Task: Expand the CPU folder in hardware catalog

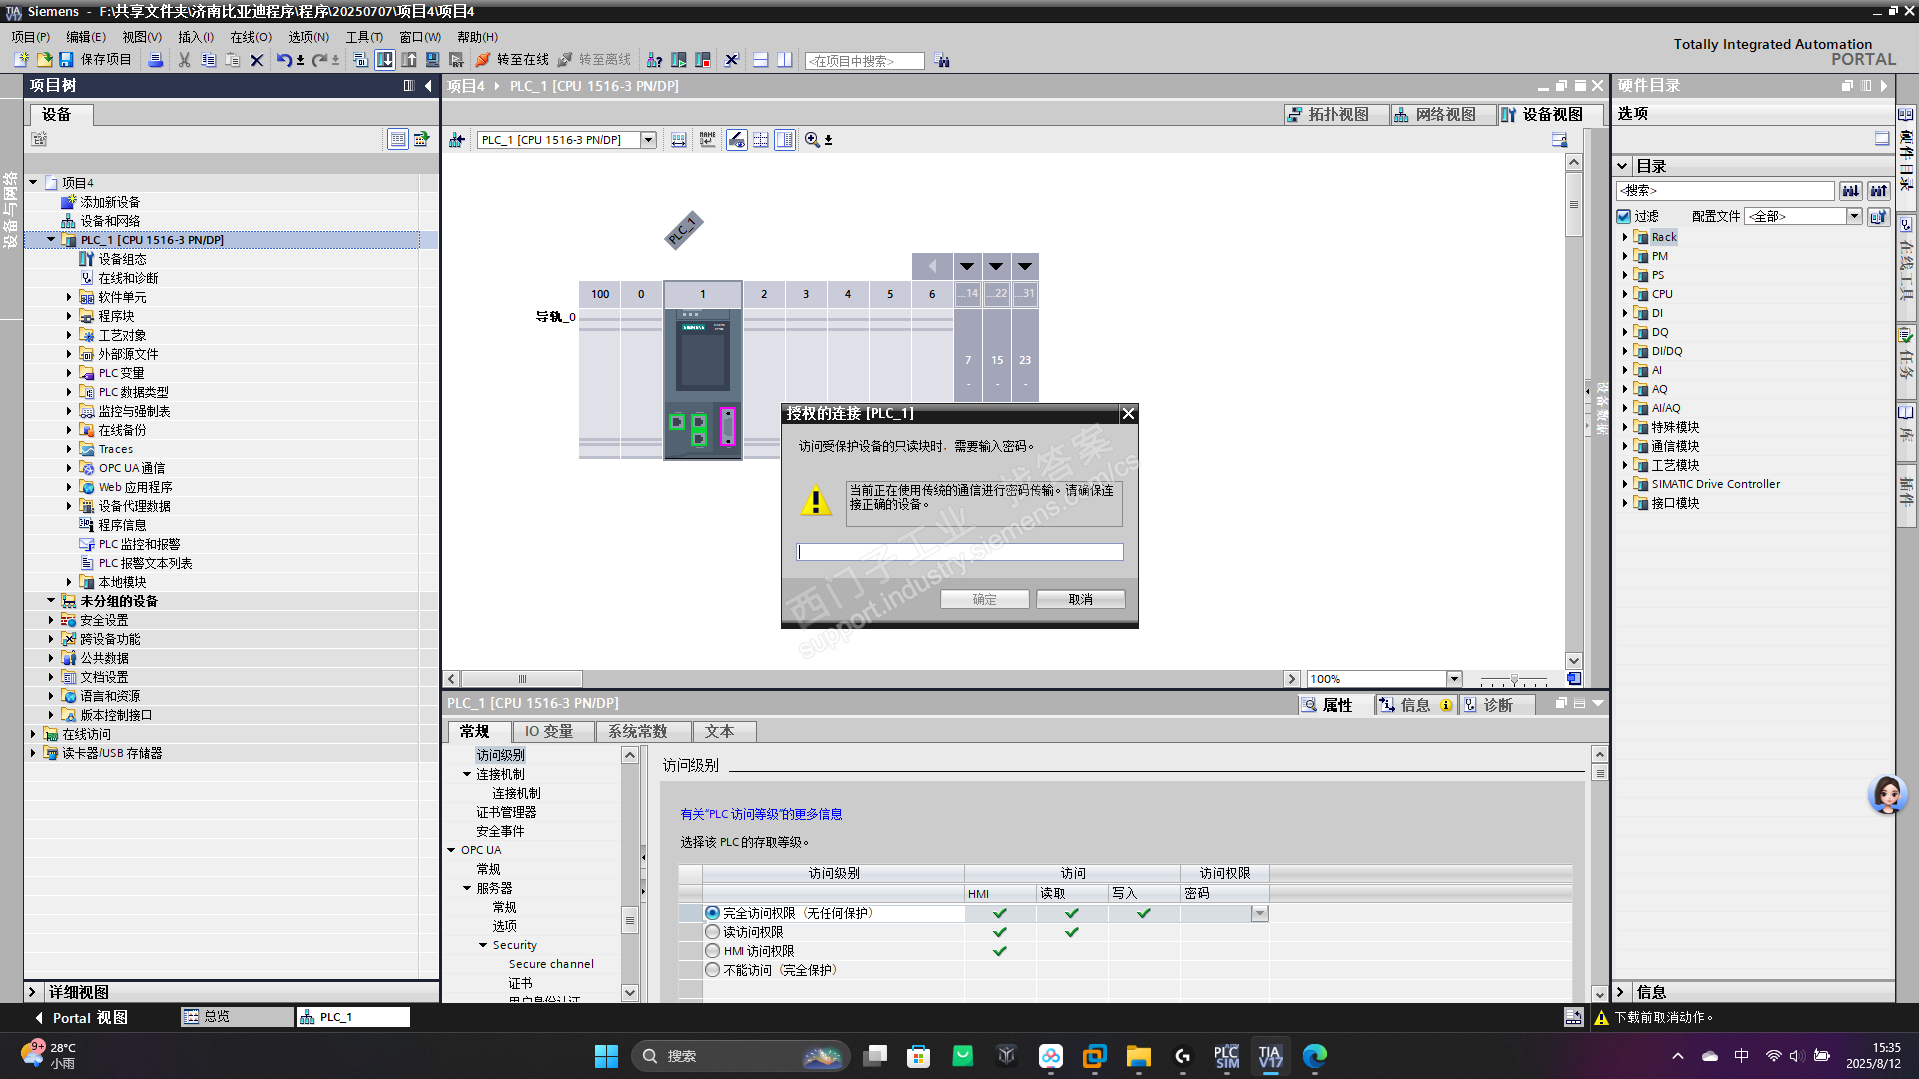Action: [1625, 294]
